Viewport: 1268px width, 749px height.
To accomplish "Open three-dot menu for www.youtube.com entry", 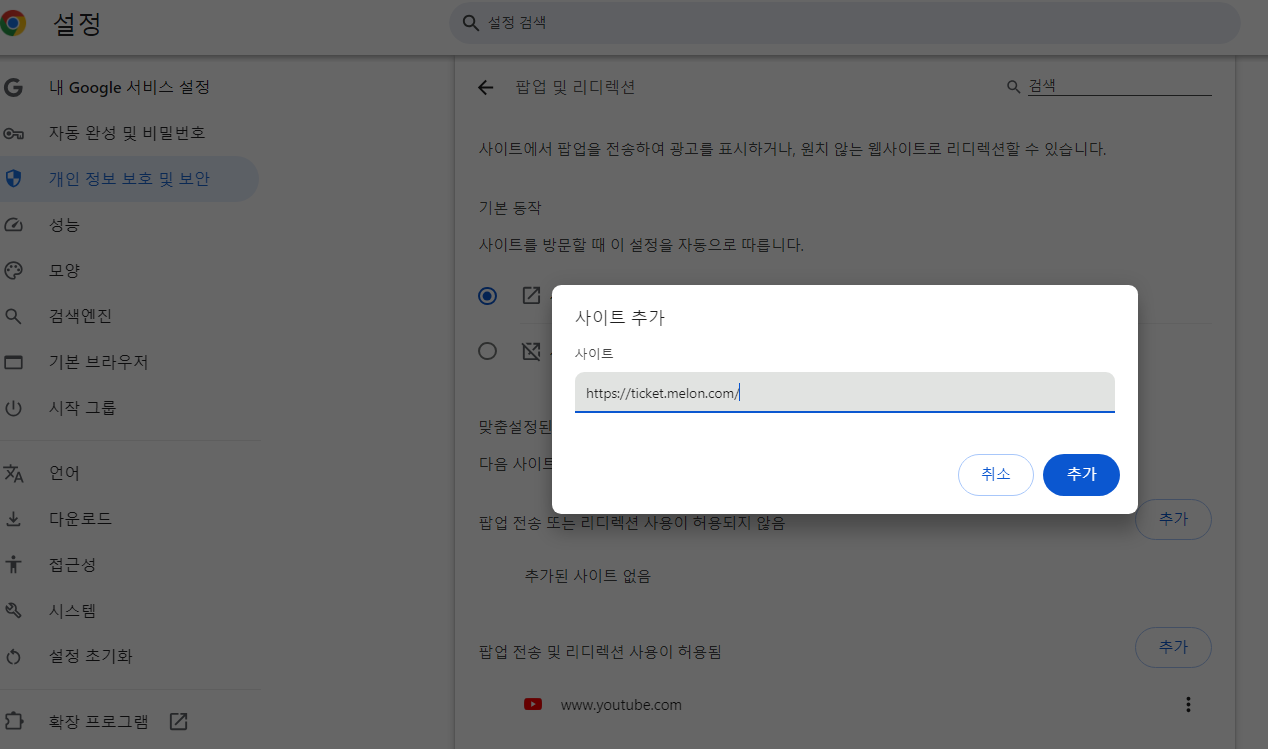I will tap(1188, 704).
